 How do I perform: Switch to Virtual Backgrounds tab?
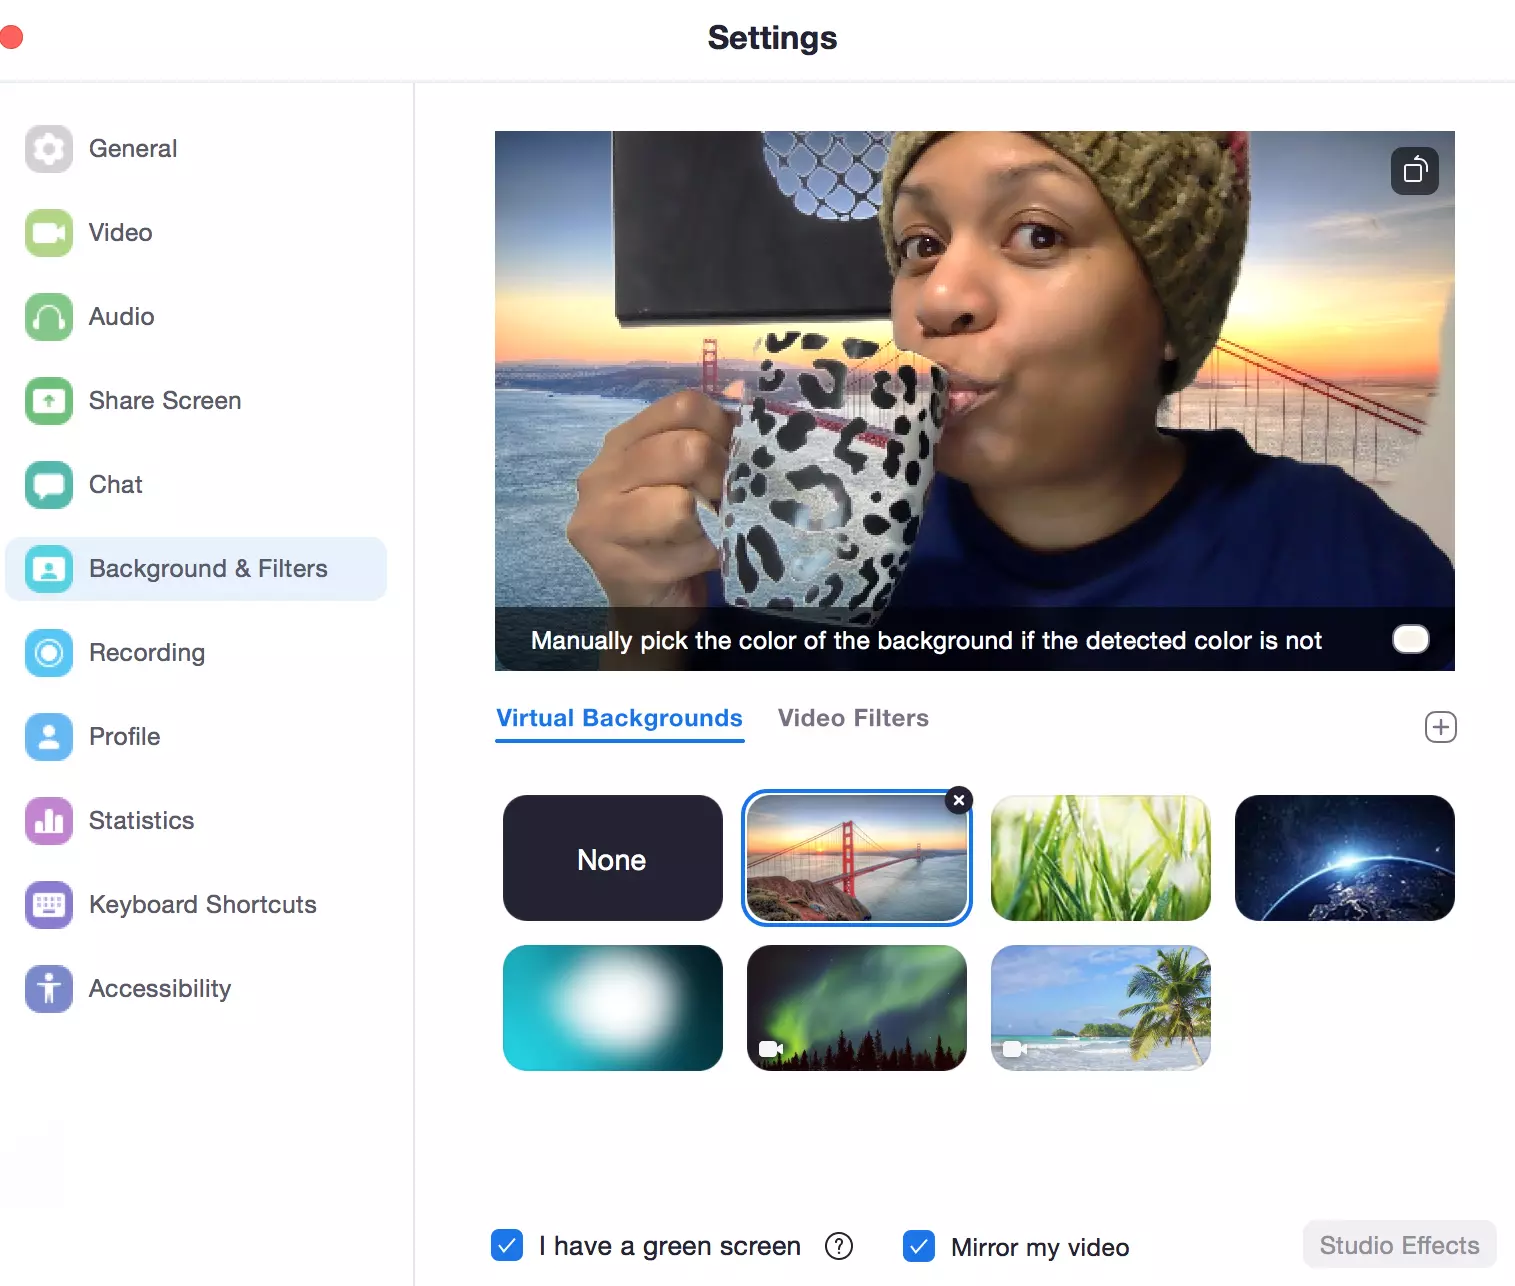point(619,719)
